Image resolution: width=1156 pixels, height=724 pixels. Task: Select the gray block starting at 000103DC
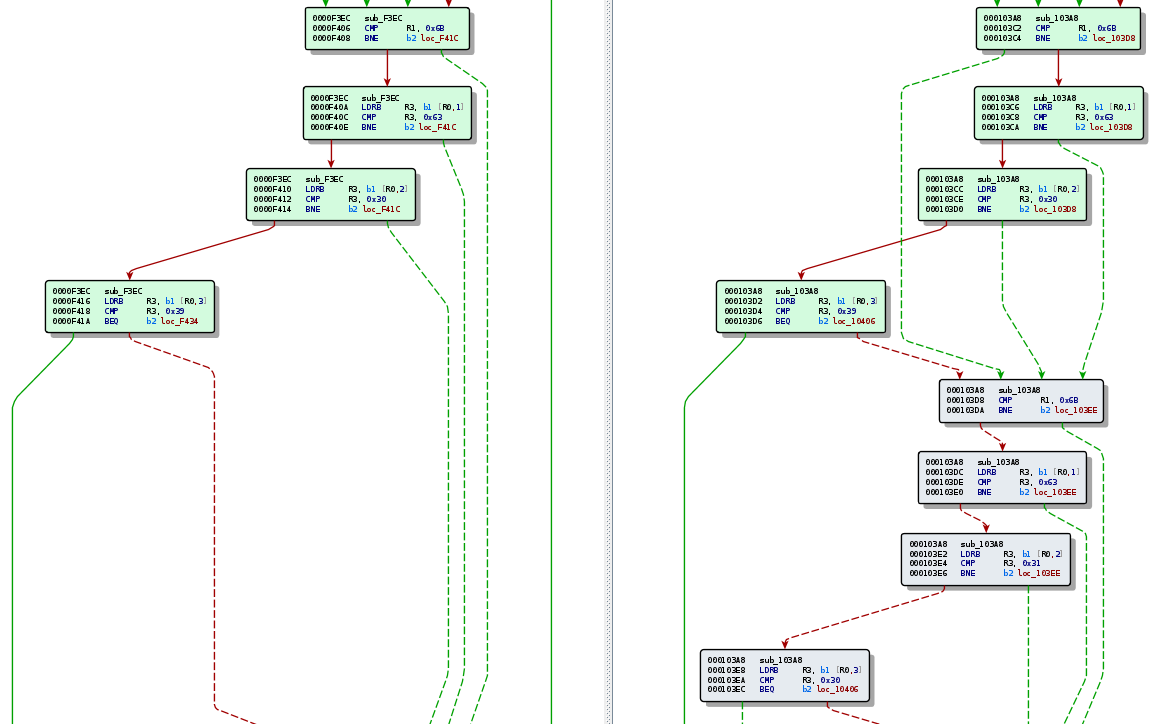click(x=1001, y=477)
